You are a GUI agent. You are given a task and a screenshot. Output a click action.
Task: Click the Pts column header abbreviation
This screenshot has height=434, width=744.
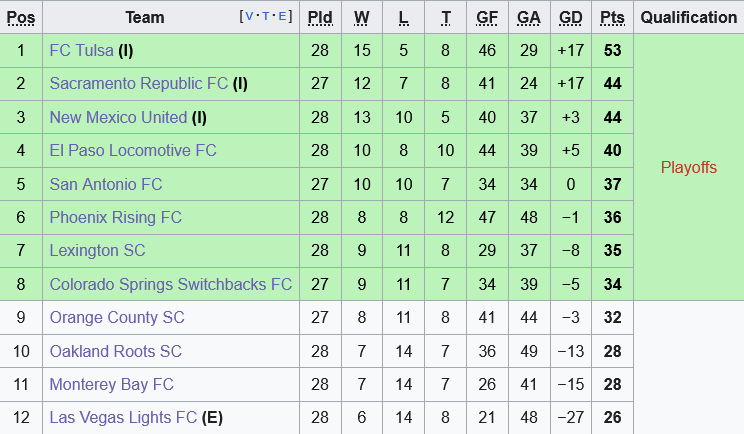click(x=612, y=17)
